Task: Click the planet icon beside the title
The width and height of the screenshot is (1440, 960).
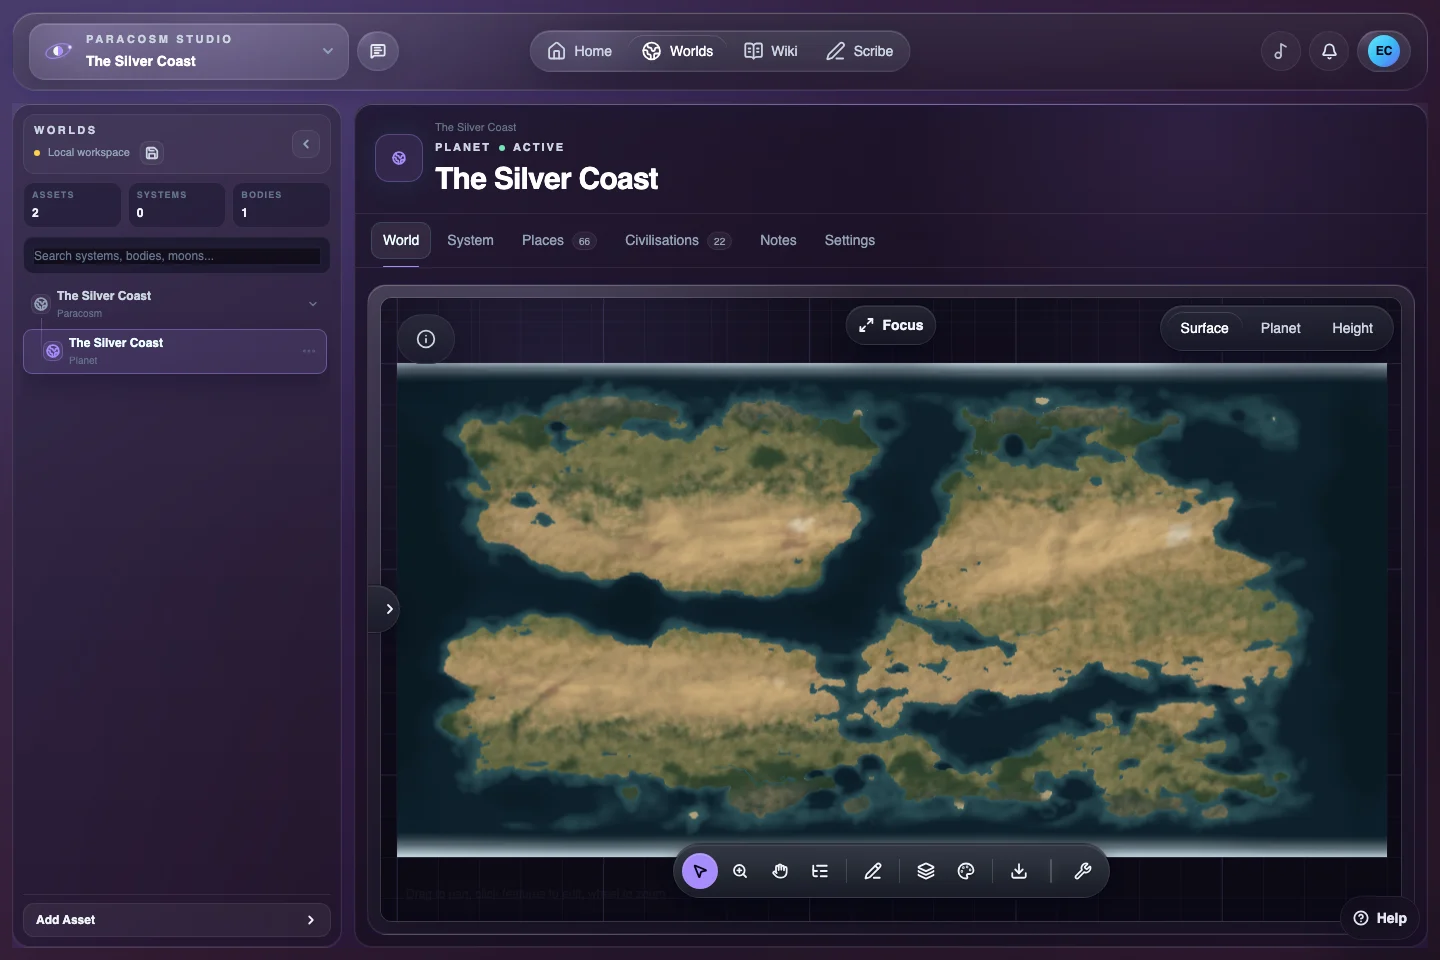Action: (x=399, y=158)
